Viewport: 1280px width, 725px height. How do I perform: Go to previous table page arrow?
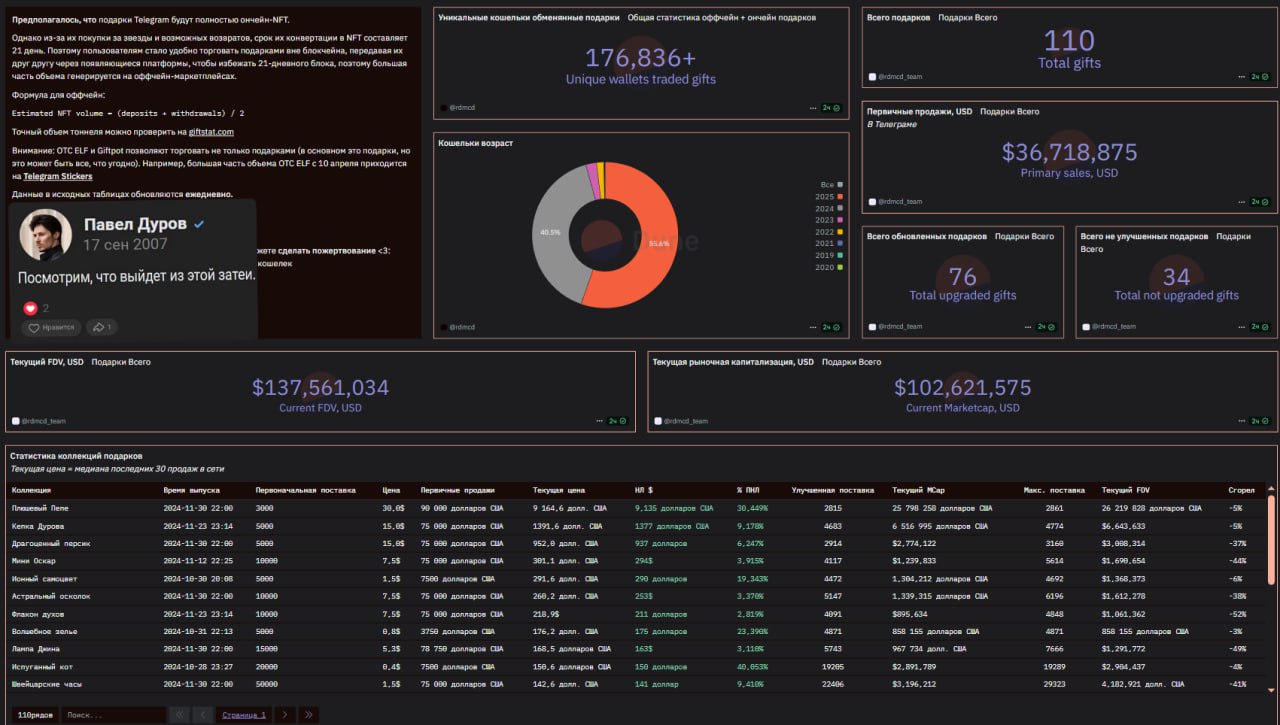click(203, 715)
